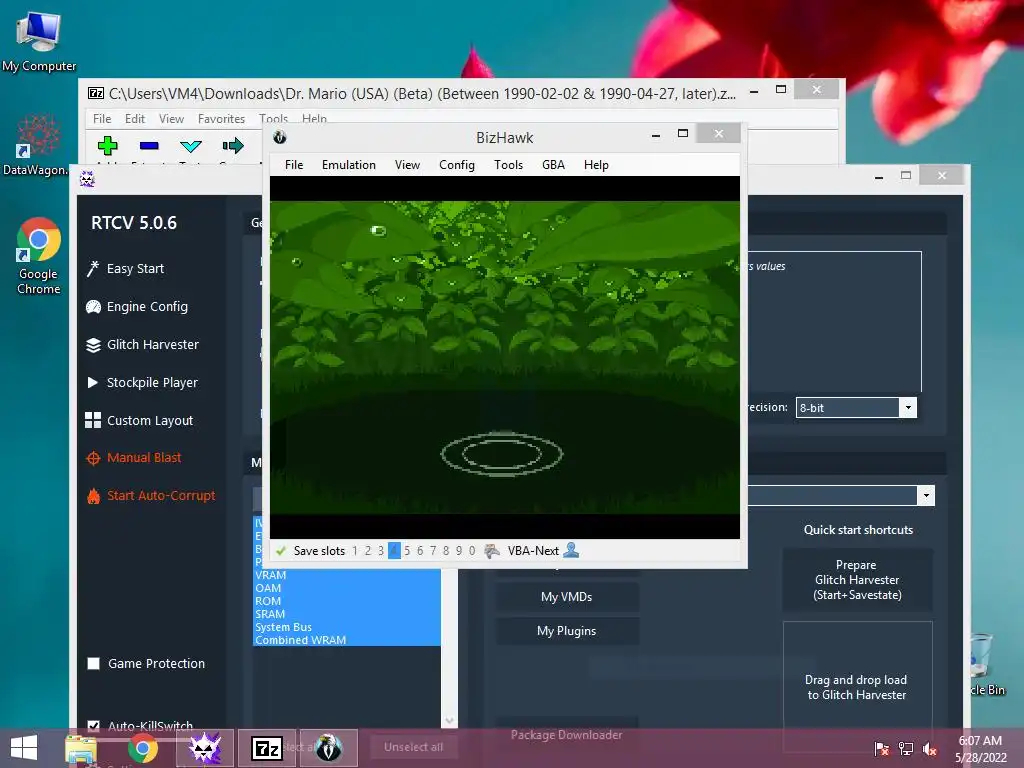Select SRAM in memory domains list

point(347,614)
